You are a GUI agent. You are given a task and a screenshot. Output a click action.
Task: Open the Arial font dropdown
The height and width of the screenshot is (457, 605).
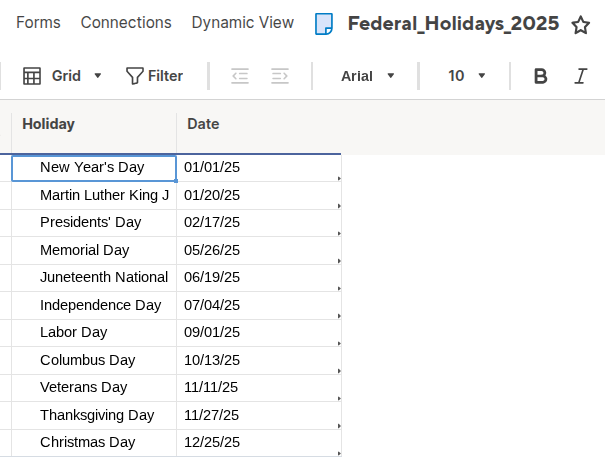[x=368, y=76]
